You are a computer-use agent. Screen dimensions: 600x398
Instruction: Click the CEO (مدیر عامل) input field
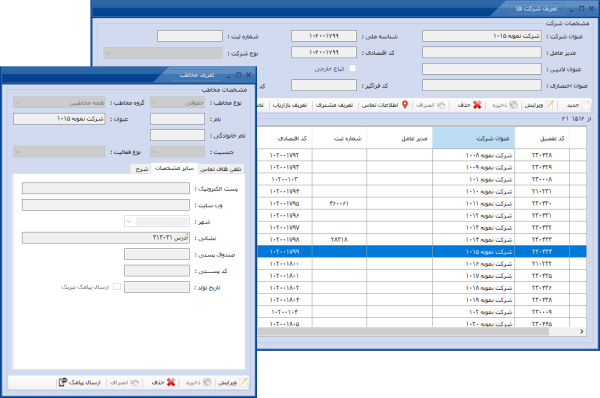[482, 52]
